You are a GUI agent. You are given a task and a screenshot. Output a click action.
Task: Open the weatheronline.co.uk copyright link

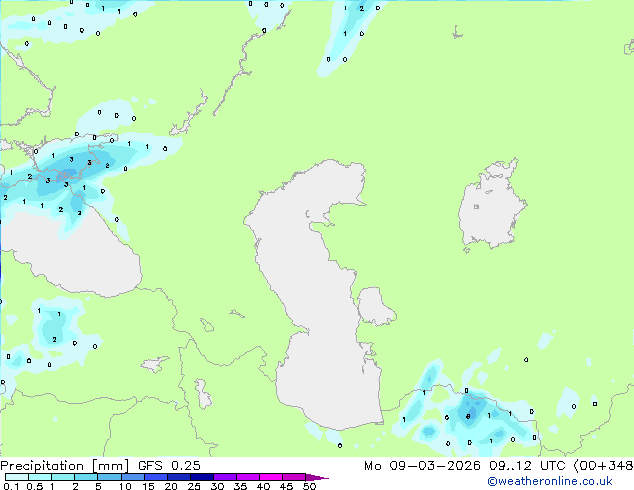[x=550, y=481]
